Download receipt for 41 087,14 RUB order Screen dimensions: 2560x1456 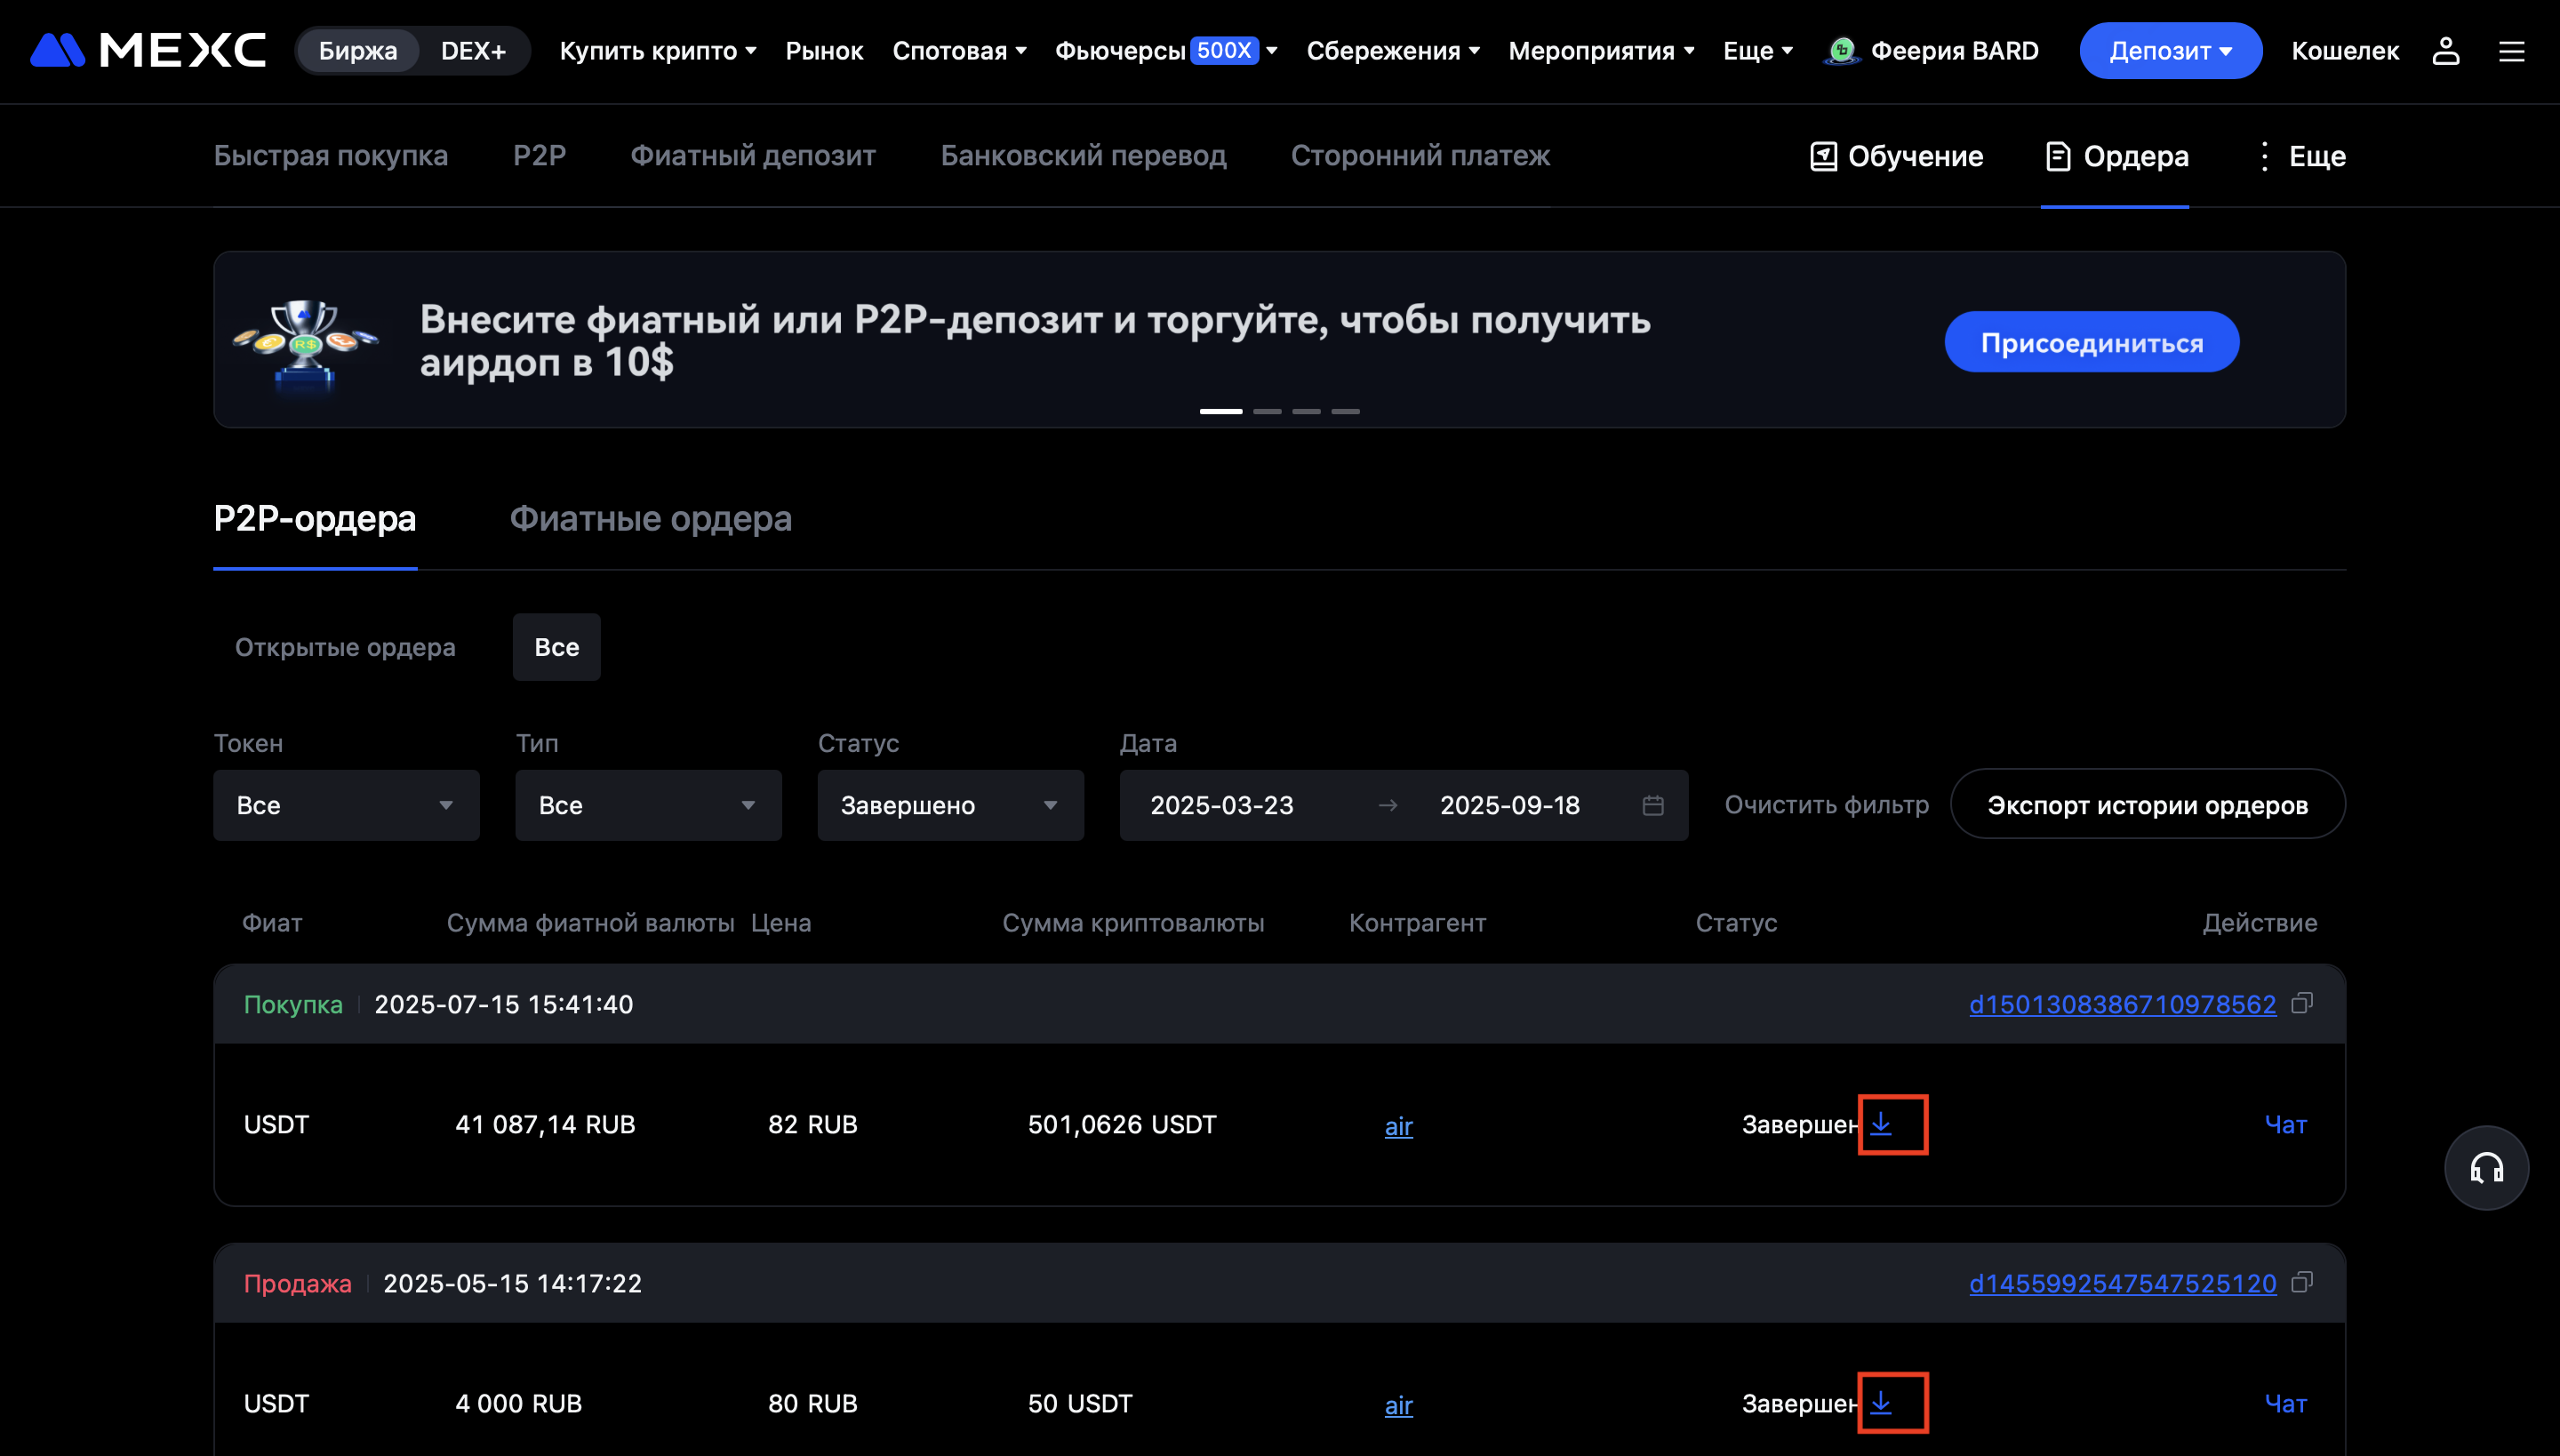(x=1881, y=1124)
